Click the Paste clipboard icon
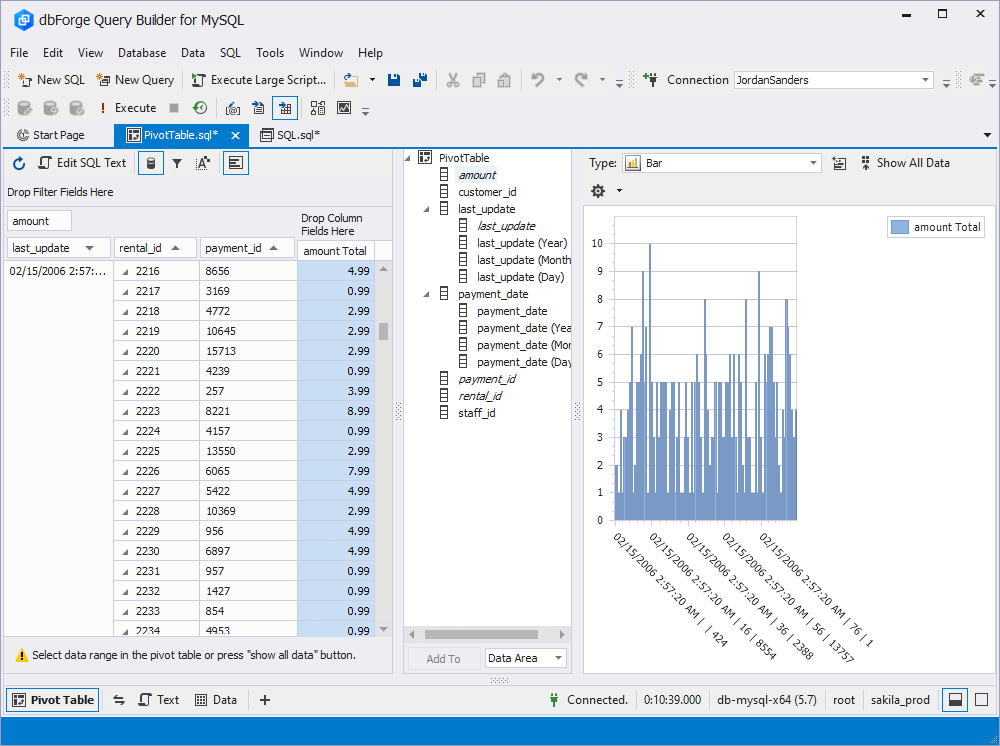This screenshot has height=746, width=1000. 504,80
